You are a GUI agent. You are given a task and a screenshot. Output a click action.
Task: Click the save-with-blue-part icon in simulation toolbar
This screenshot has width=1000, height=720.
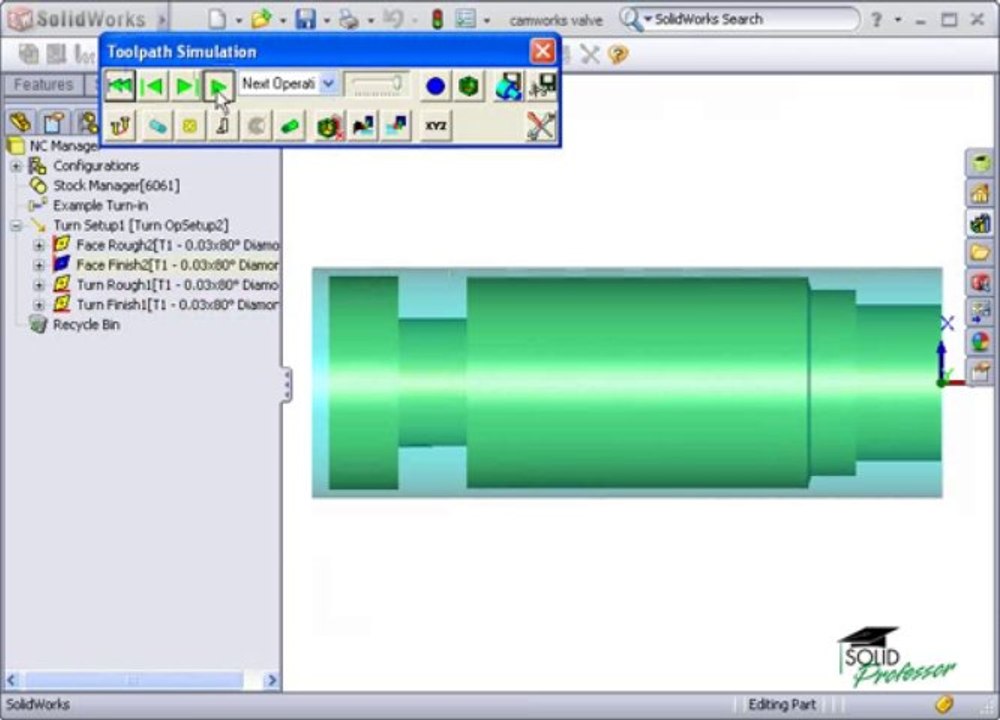click(x=508, y=85)
